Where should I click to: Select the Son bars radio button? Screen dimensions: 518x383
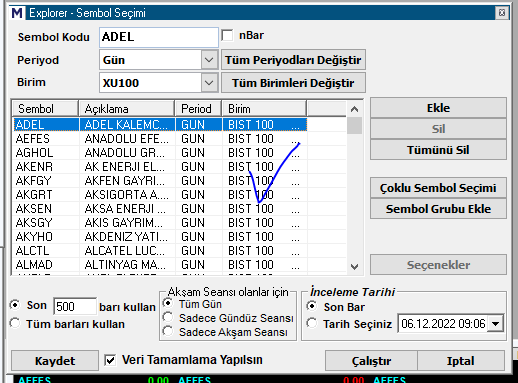[15, 305]
